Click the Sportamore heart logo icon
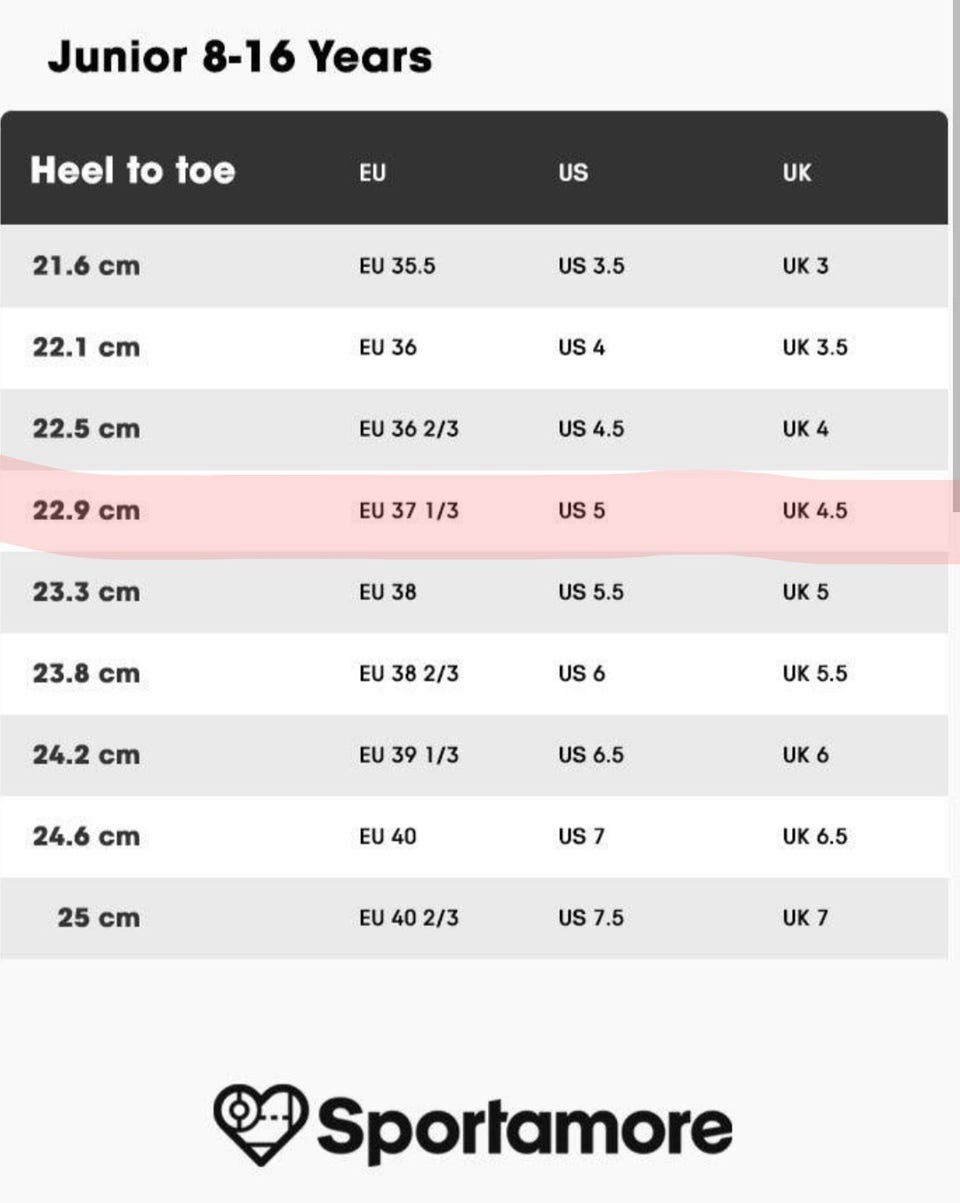Screen dimensions: 960x1203 click(x=261, y=1124)
